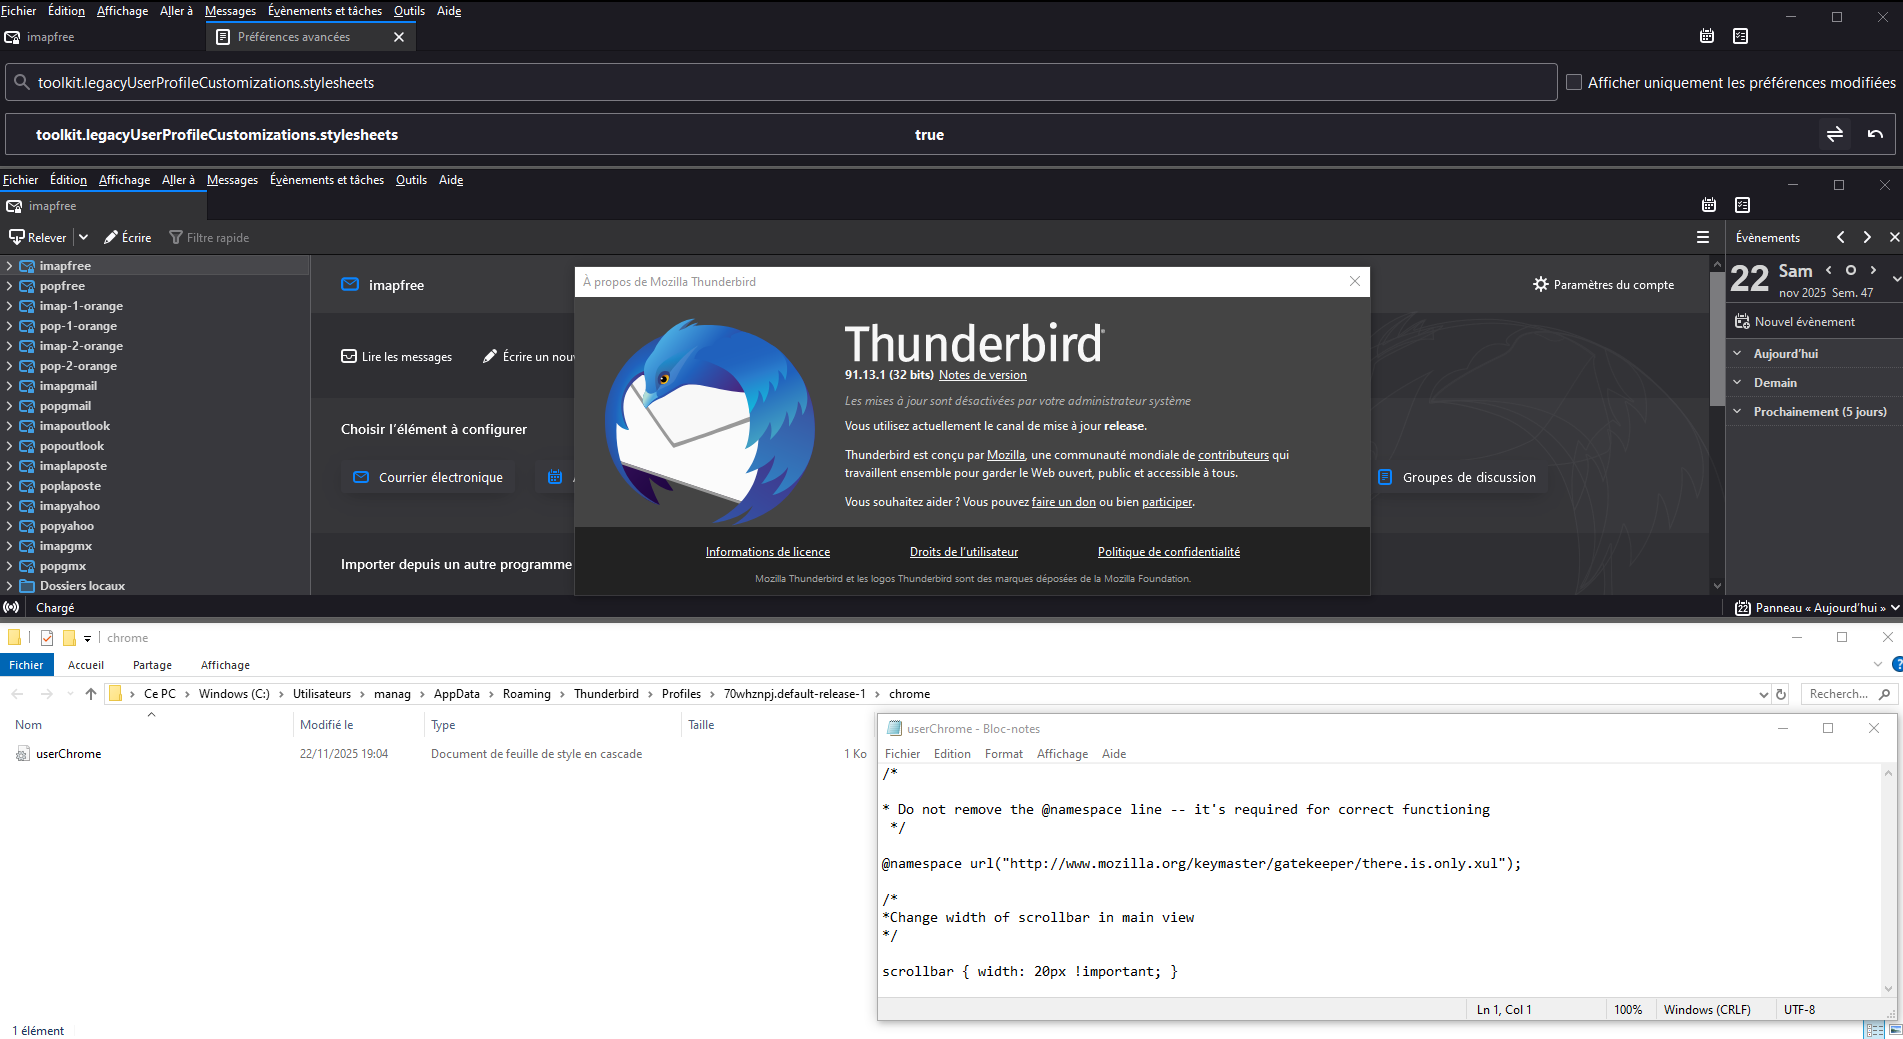Choose Groupes de discussion to configure
Screen dimensions: 1903x1039
point(1458,477)
